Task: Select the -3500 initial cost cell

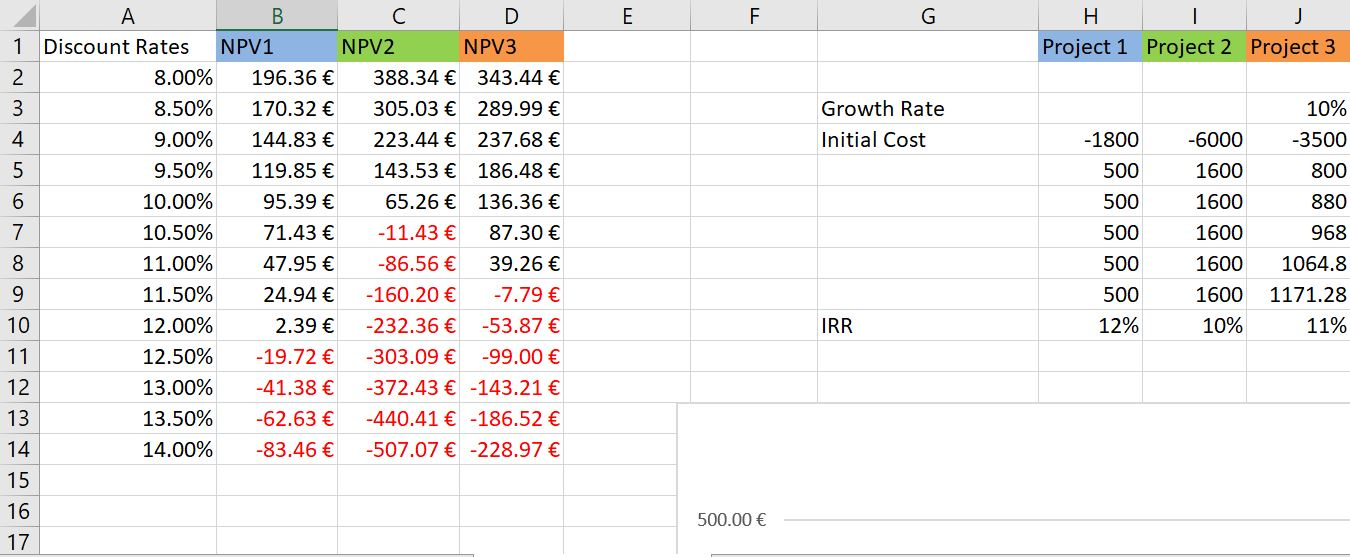Action: pos(1298,139)
